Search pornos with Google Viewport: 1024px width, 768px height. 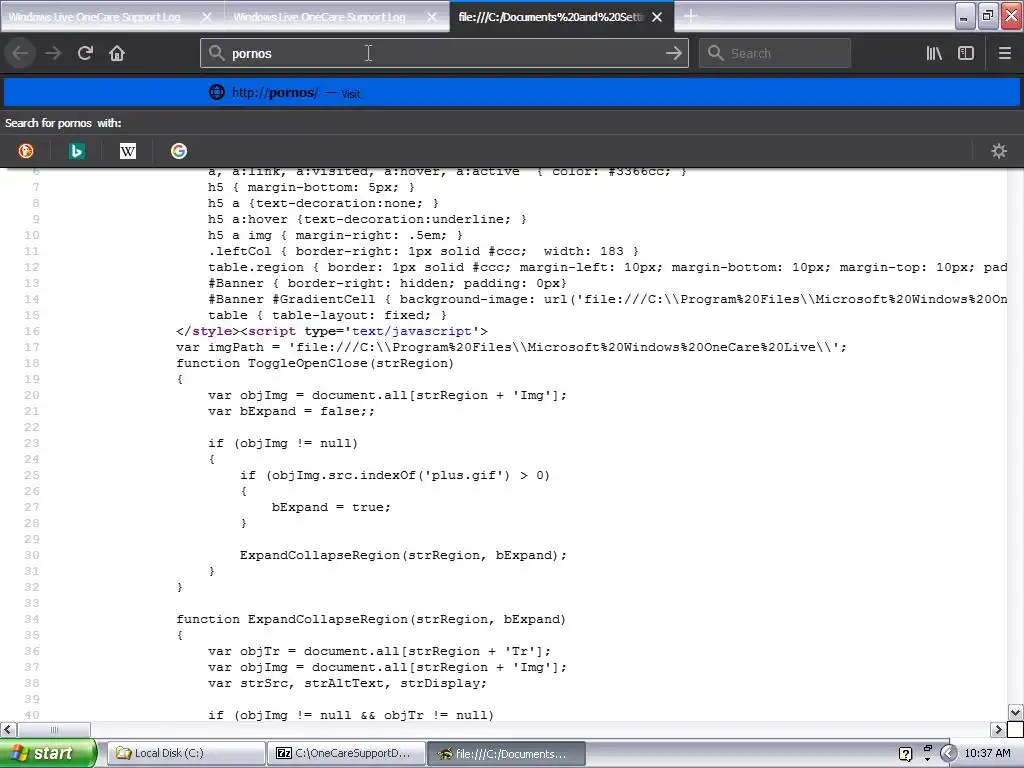[179, 151]
